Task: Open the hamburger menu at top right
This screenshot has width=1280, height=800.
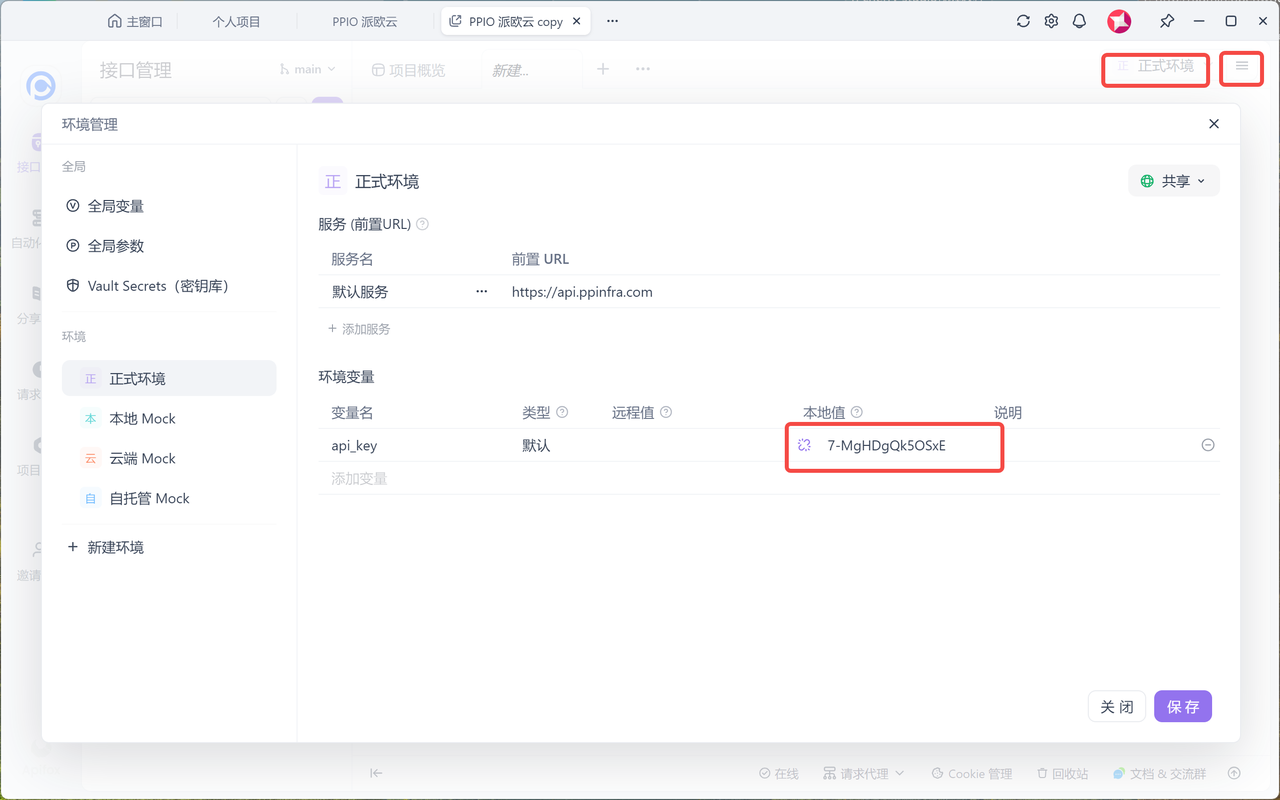Action: coord(1242,66)
